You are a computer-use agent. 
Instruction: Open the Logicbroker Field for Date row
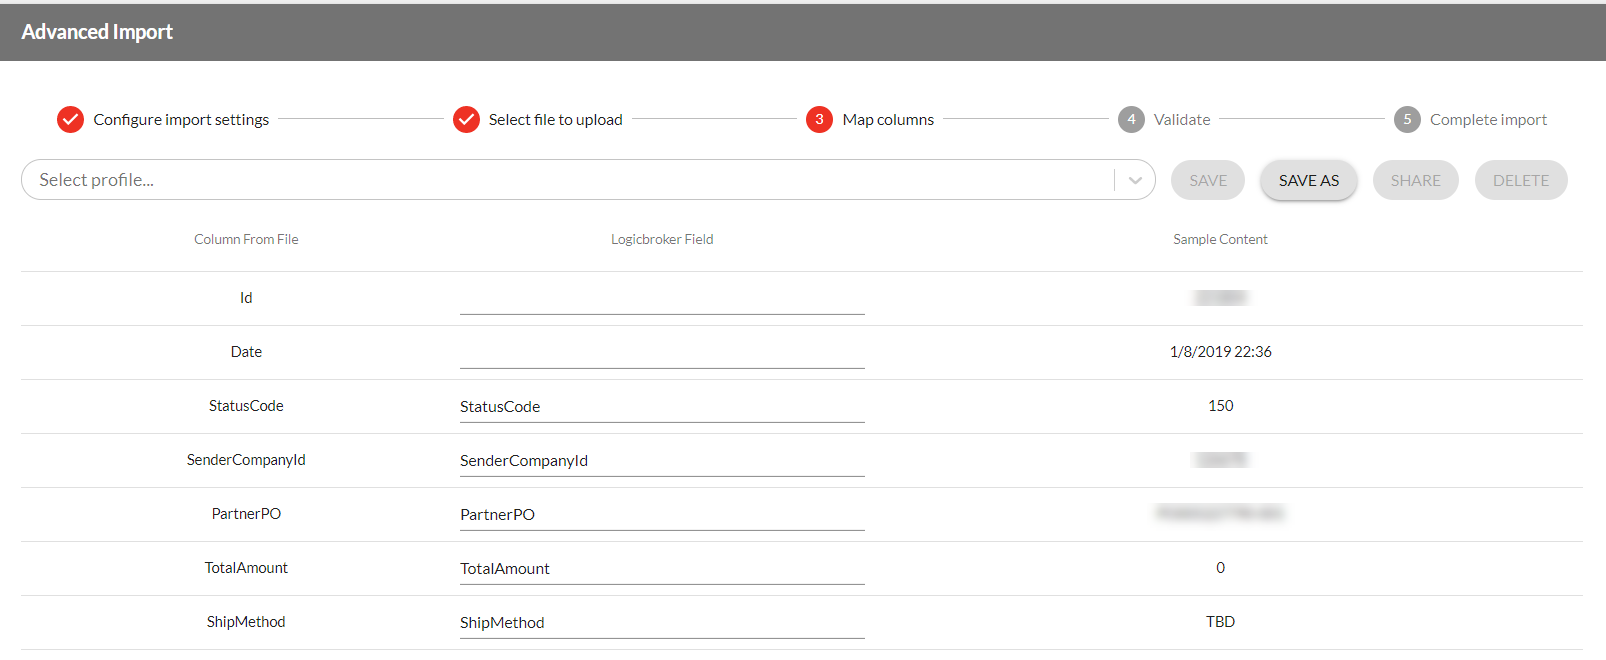tap(661, 353)
